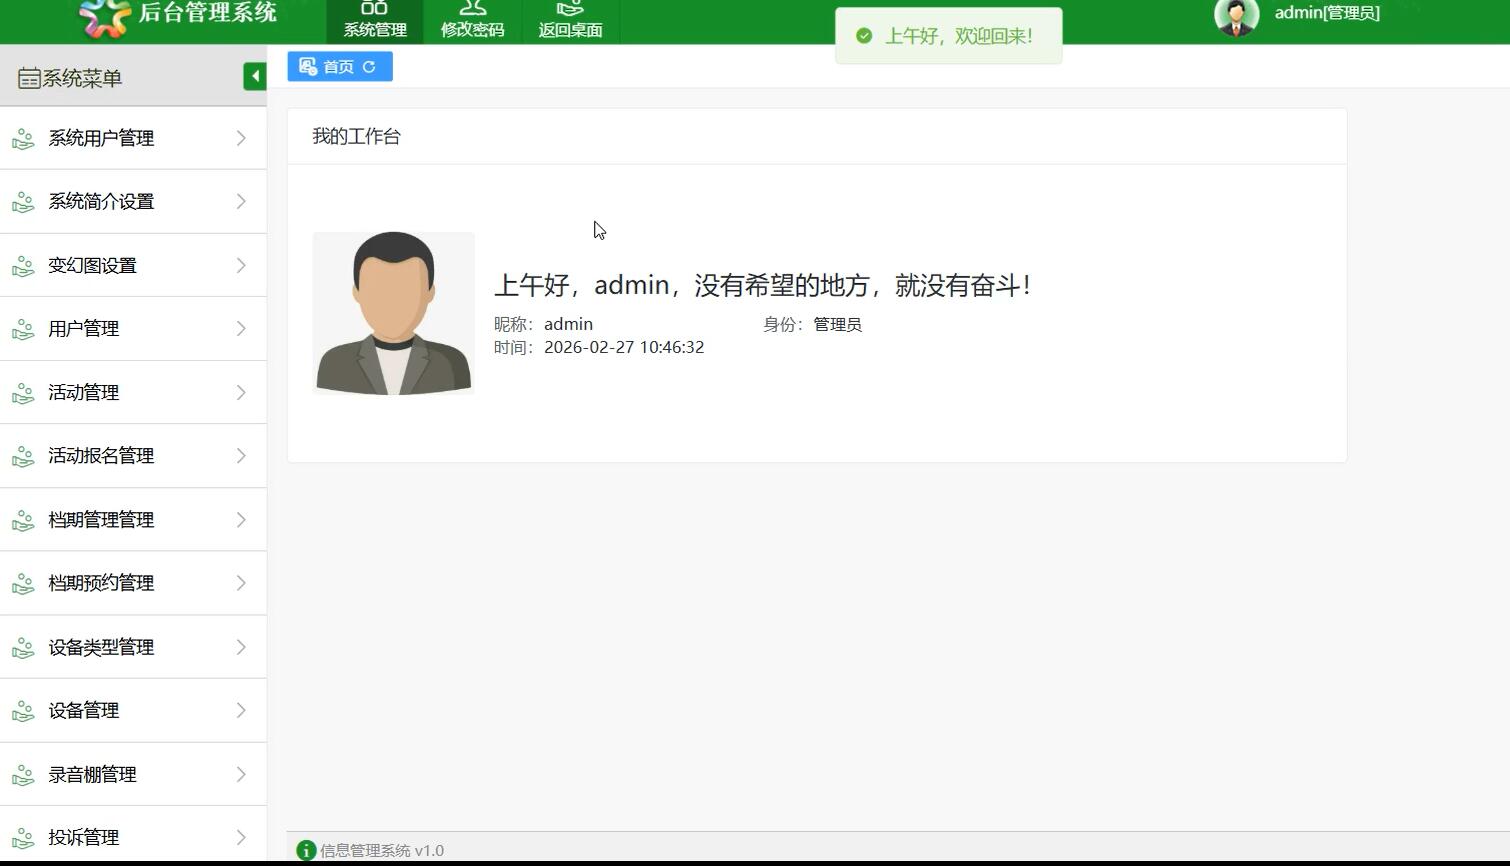Click the 我的工作台 panel title
The image size is (1510, 866).
pos(356,137)
